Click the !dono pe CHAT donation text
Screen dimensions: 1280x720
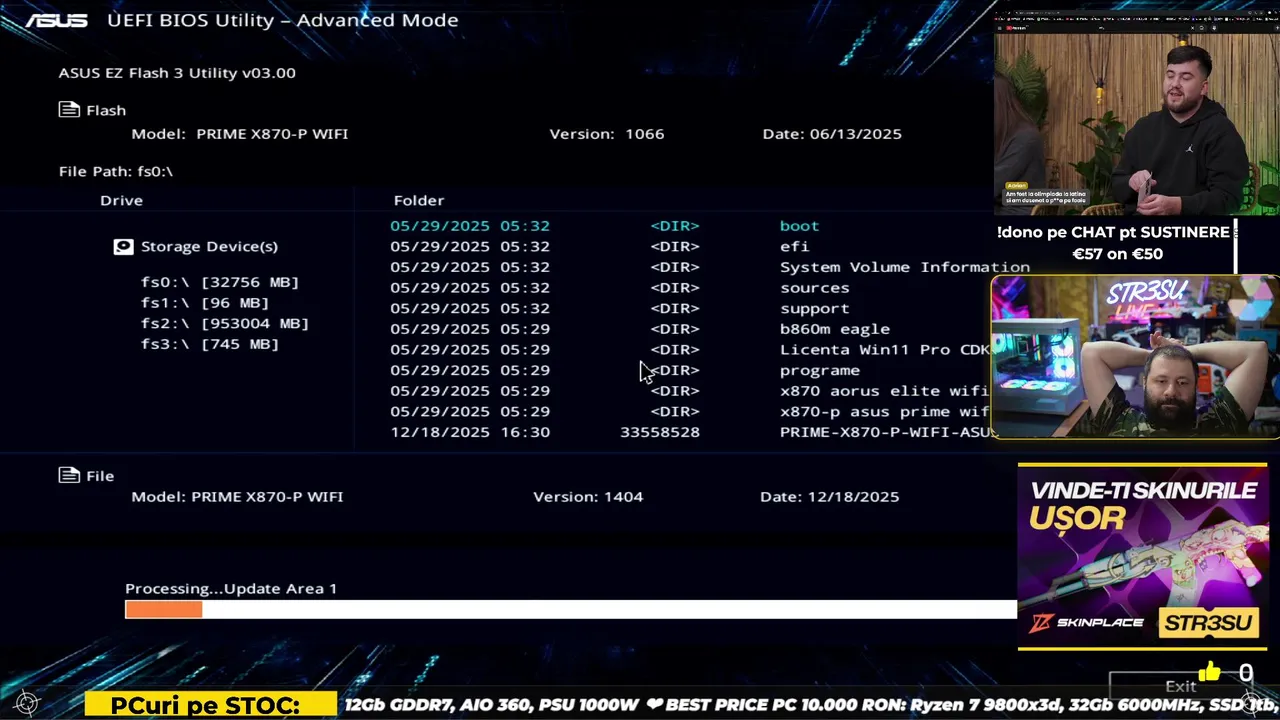tap(1113, 232)
